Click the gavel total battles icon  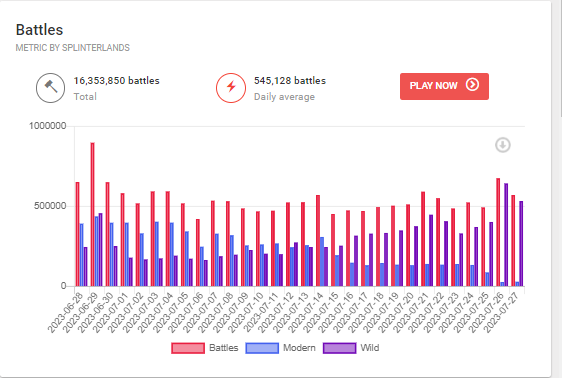point(51,88)
